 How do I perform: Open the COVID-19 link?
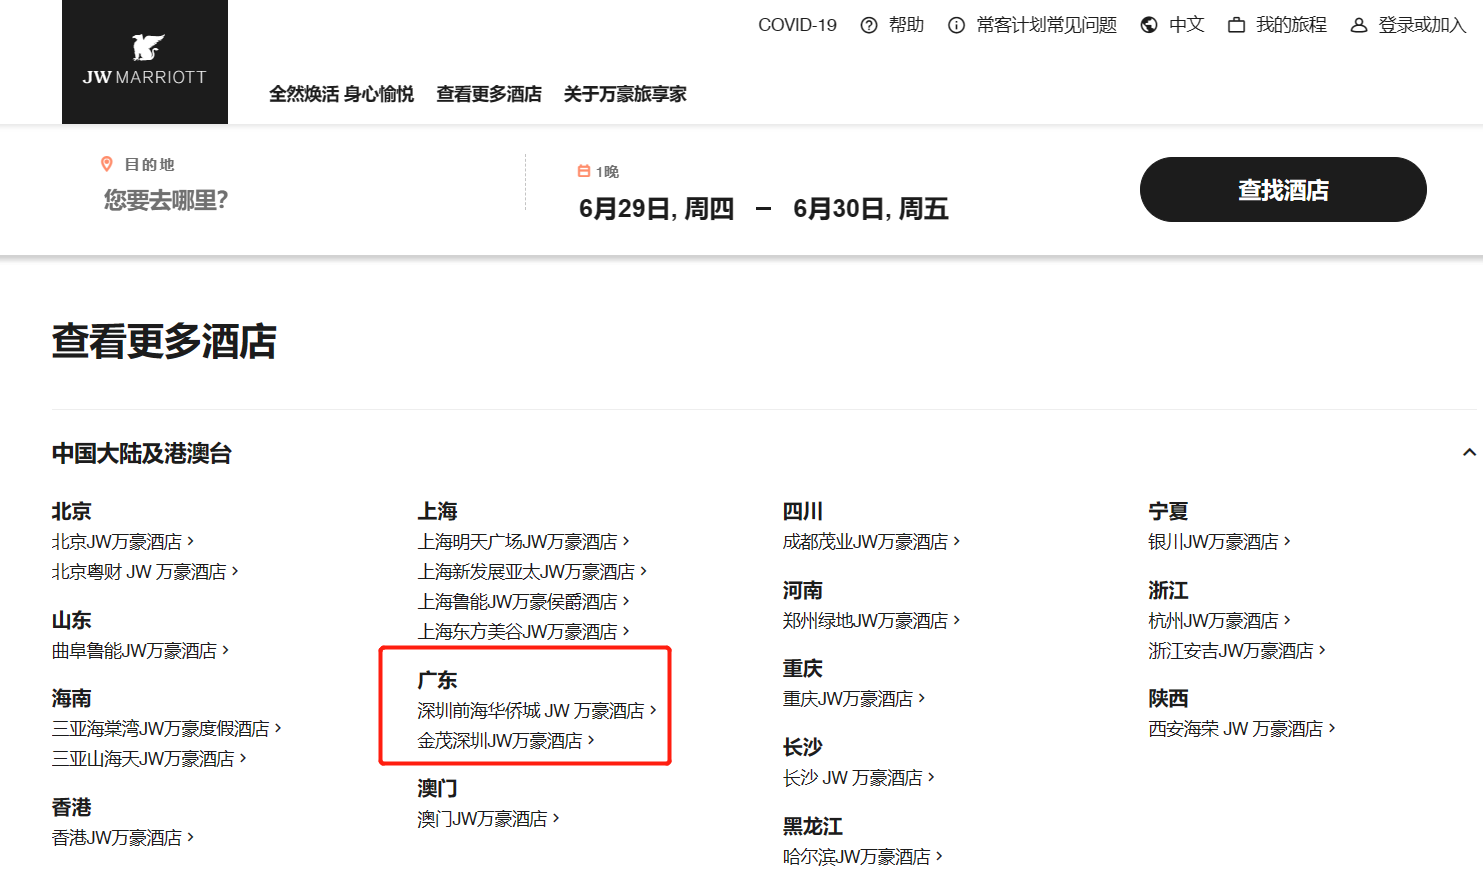tap(797, 25)
